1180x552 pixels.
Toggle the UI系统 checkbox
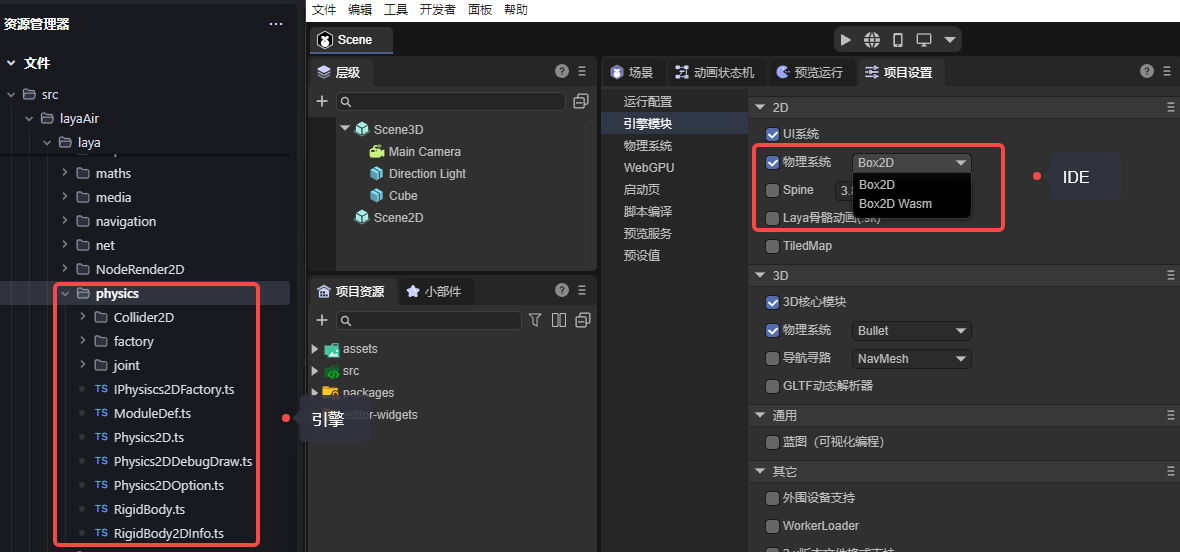point(772,134)
